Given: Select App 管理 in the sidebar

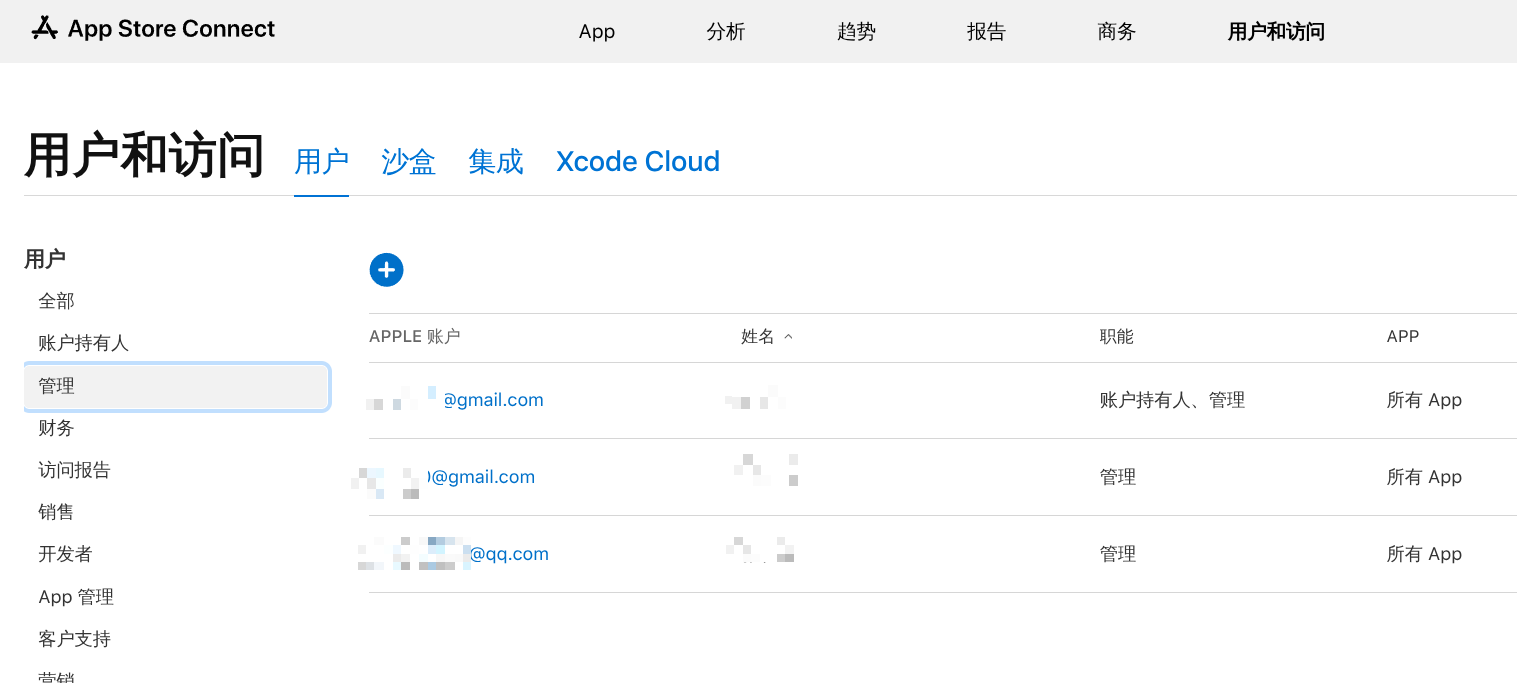Looking at the screenshot, I should point(76,597).
